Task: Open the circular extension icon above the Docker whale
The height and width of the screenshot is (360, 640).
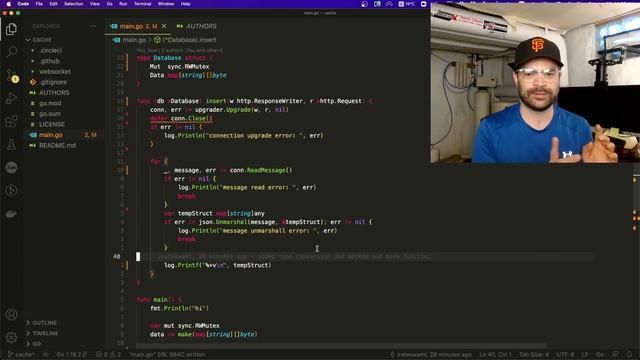Action: pyautogui.click(x=11, y=190)
